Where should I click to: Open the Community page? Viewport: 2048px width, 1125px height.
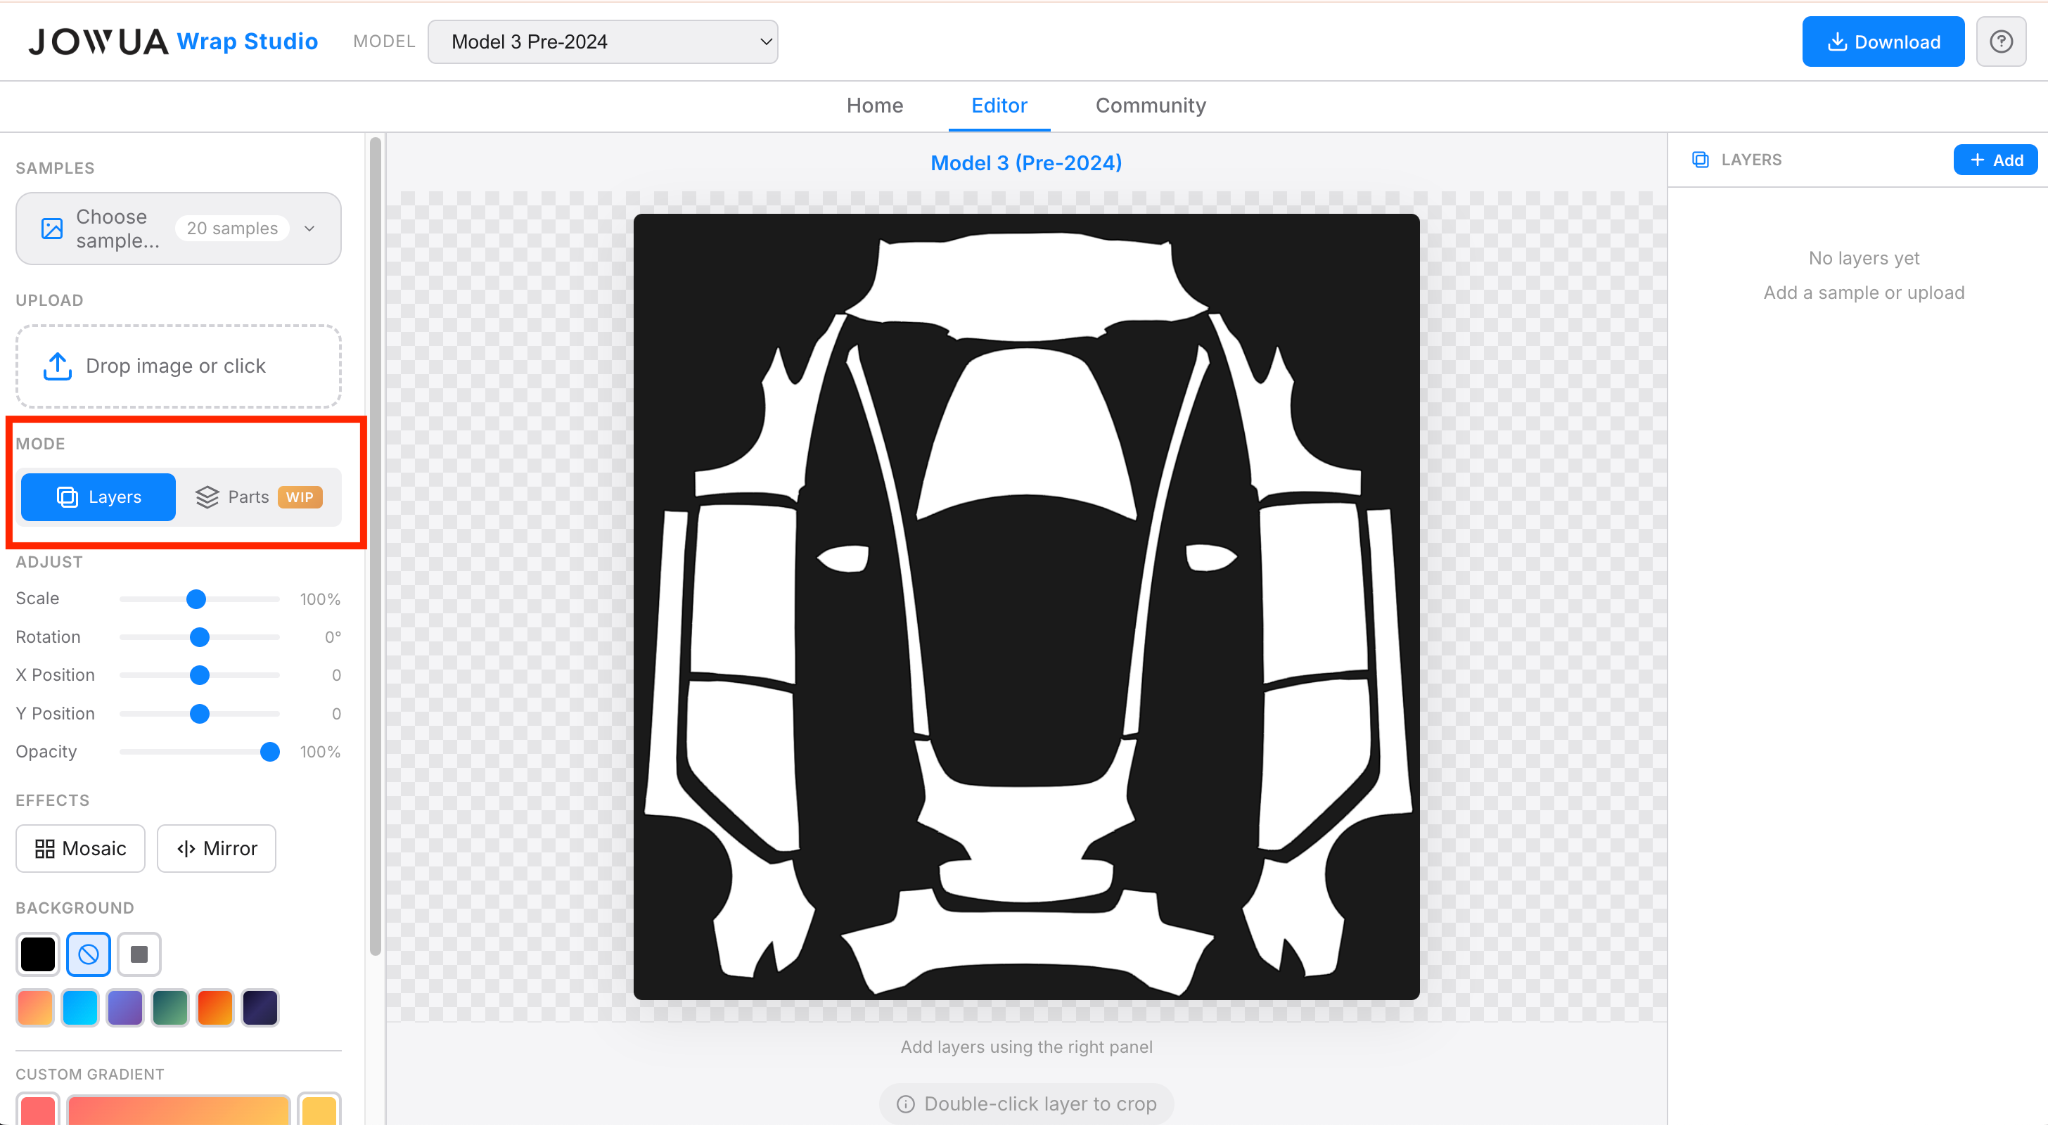click(1150, 105)
